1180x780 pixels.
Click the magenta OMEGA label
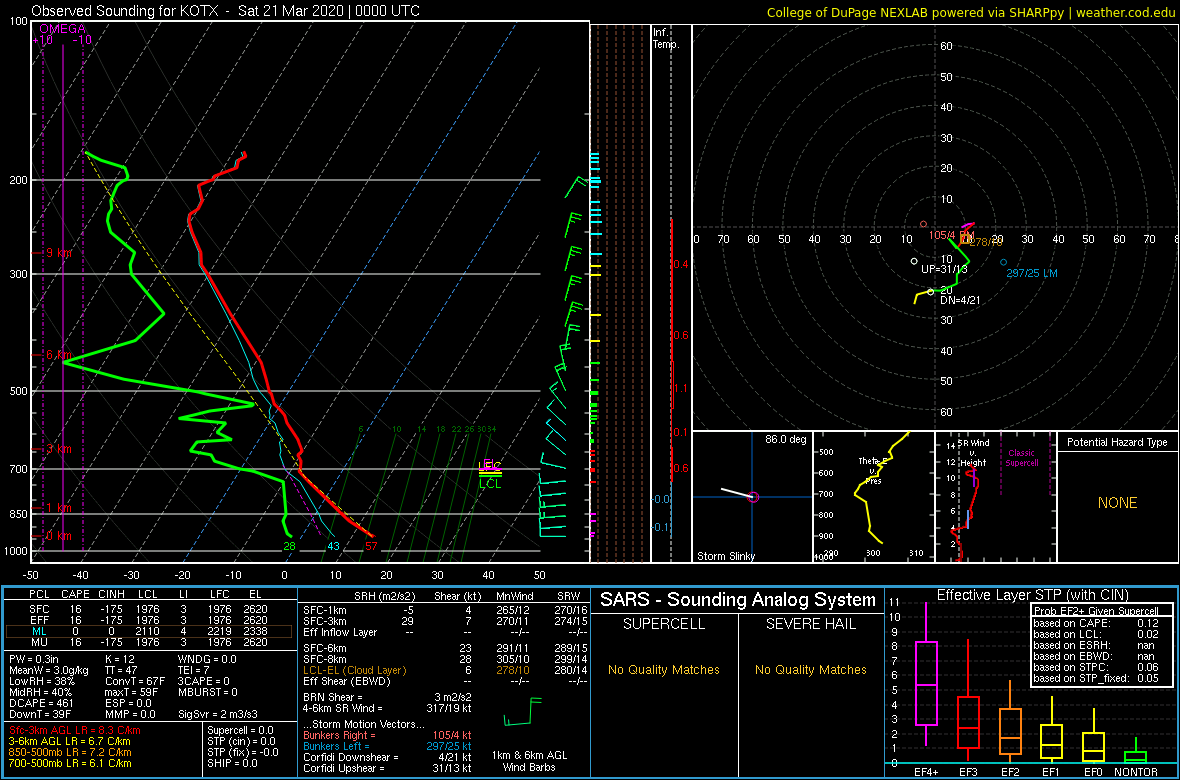point(62,29)
